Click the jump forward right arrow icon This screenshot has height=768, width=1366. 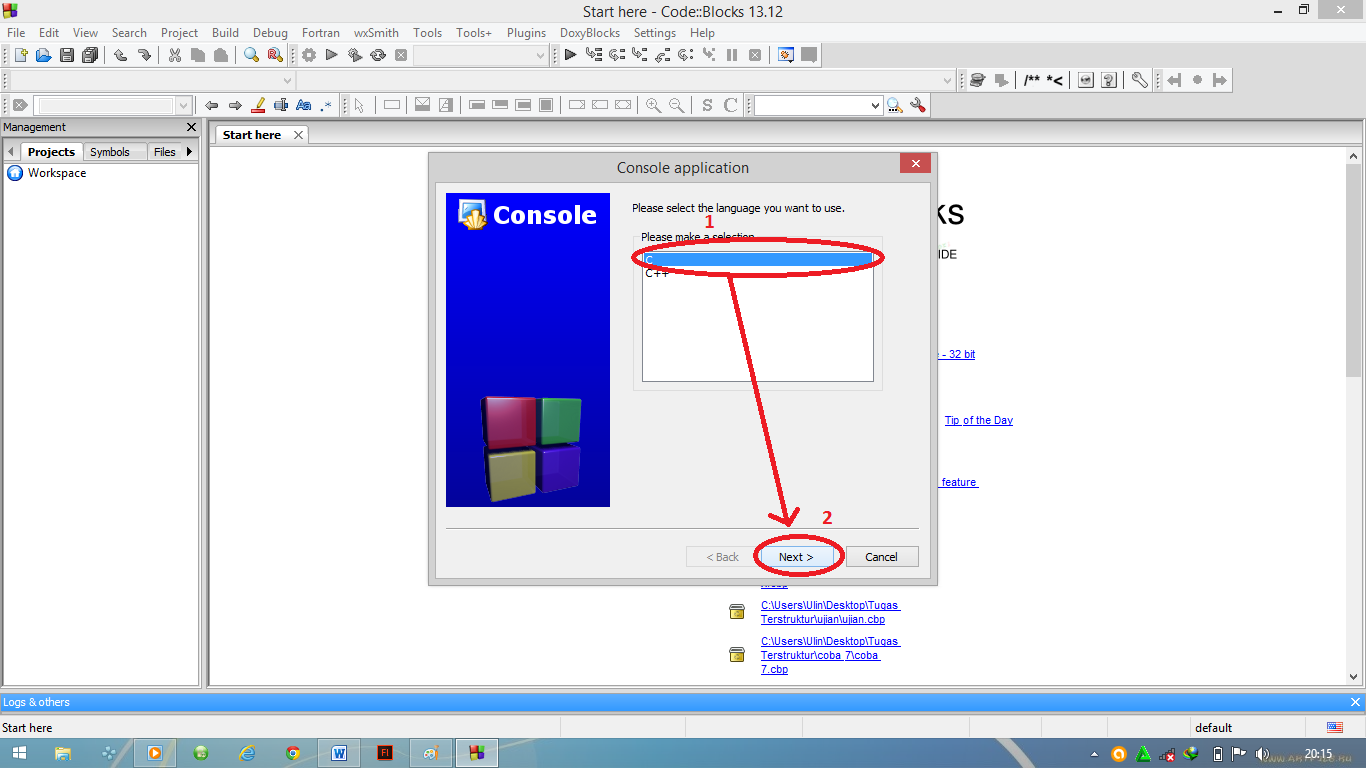point(1220,80)
